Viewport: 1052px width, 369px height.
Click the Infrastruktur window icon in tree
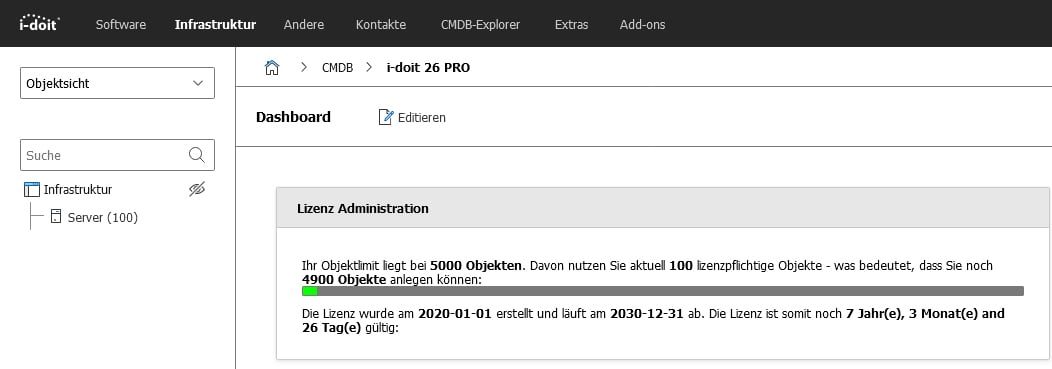coord(32,190)
